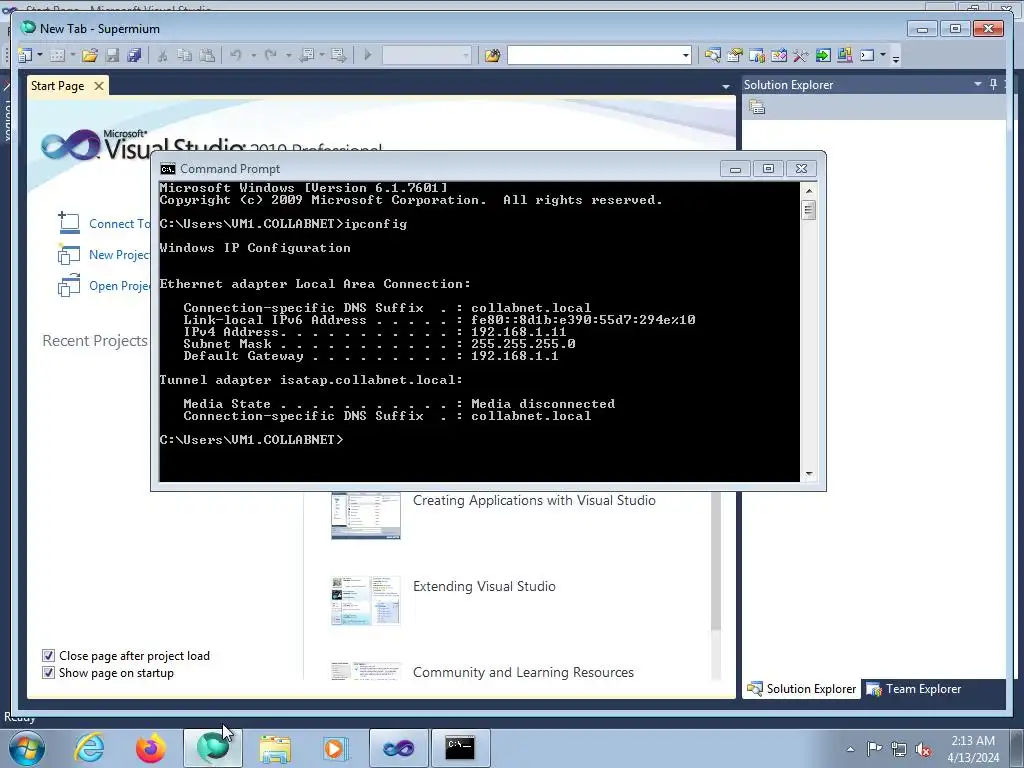
Task: Click the Open Project link on the Start Page
Action: pos(120,286)
